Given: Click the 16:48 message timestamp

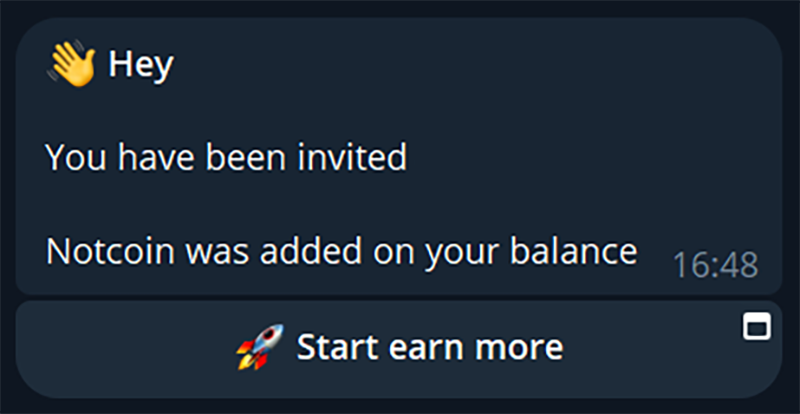Looking at the screenshot, I should (x=715, y=266).
